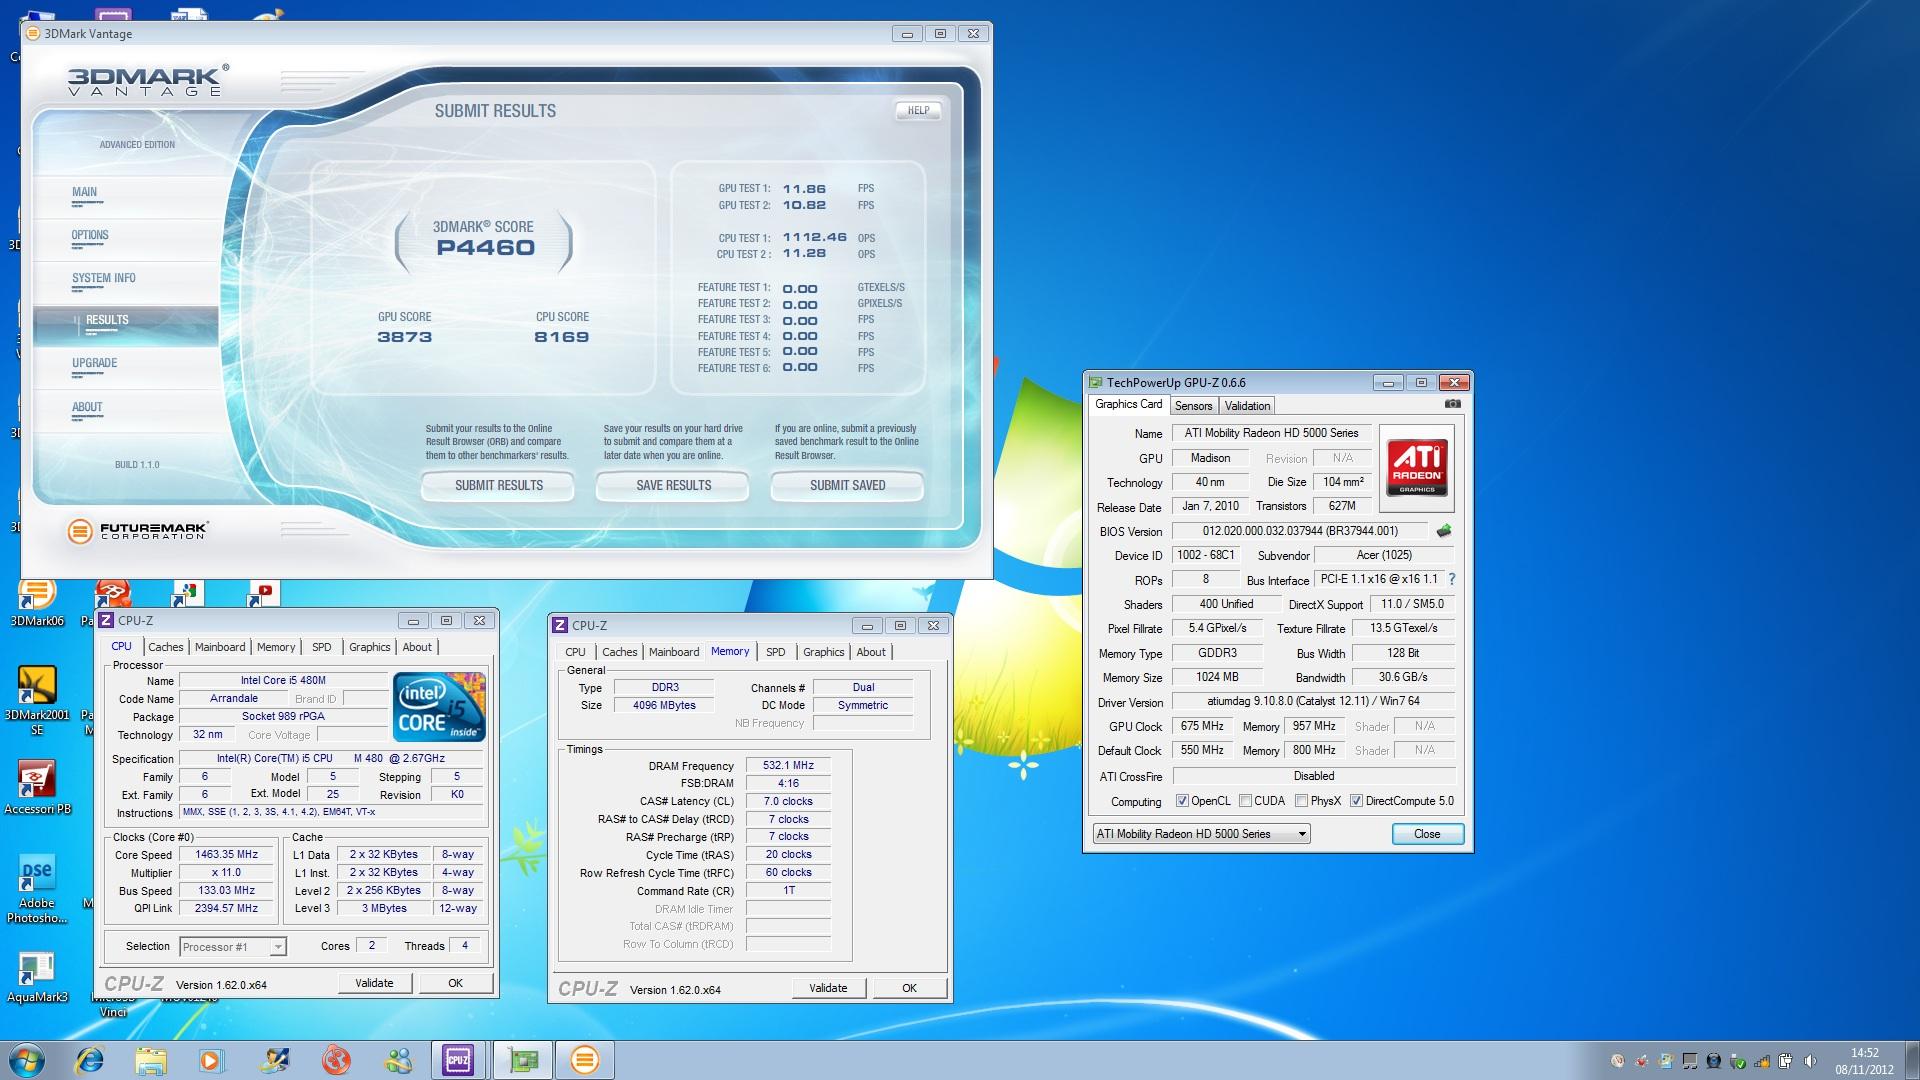Open the 3DMark06 desktop shortcut
This screenshot has height=1080, width=1920.
(x=36, y=603)
